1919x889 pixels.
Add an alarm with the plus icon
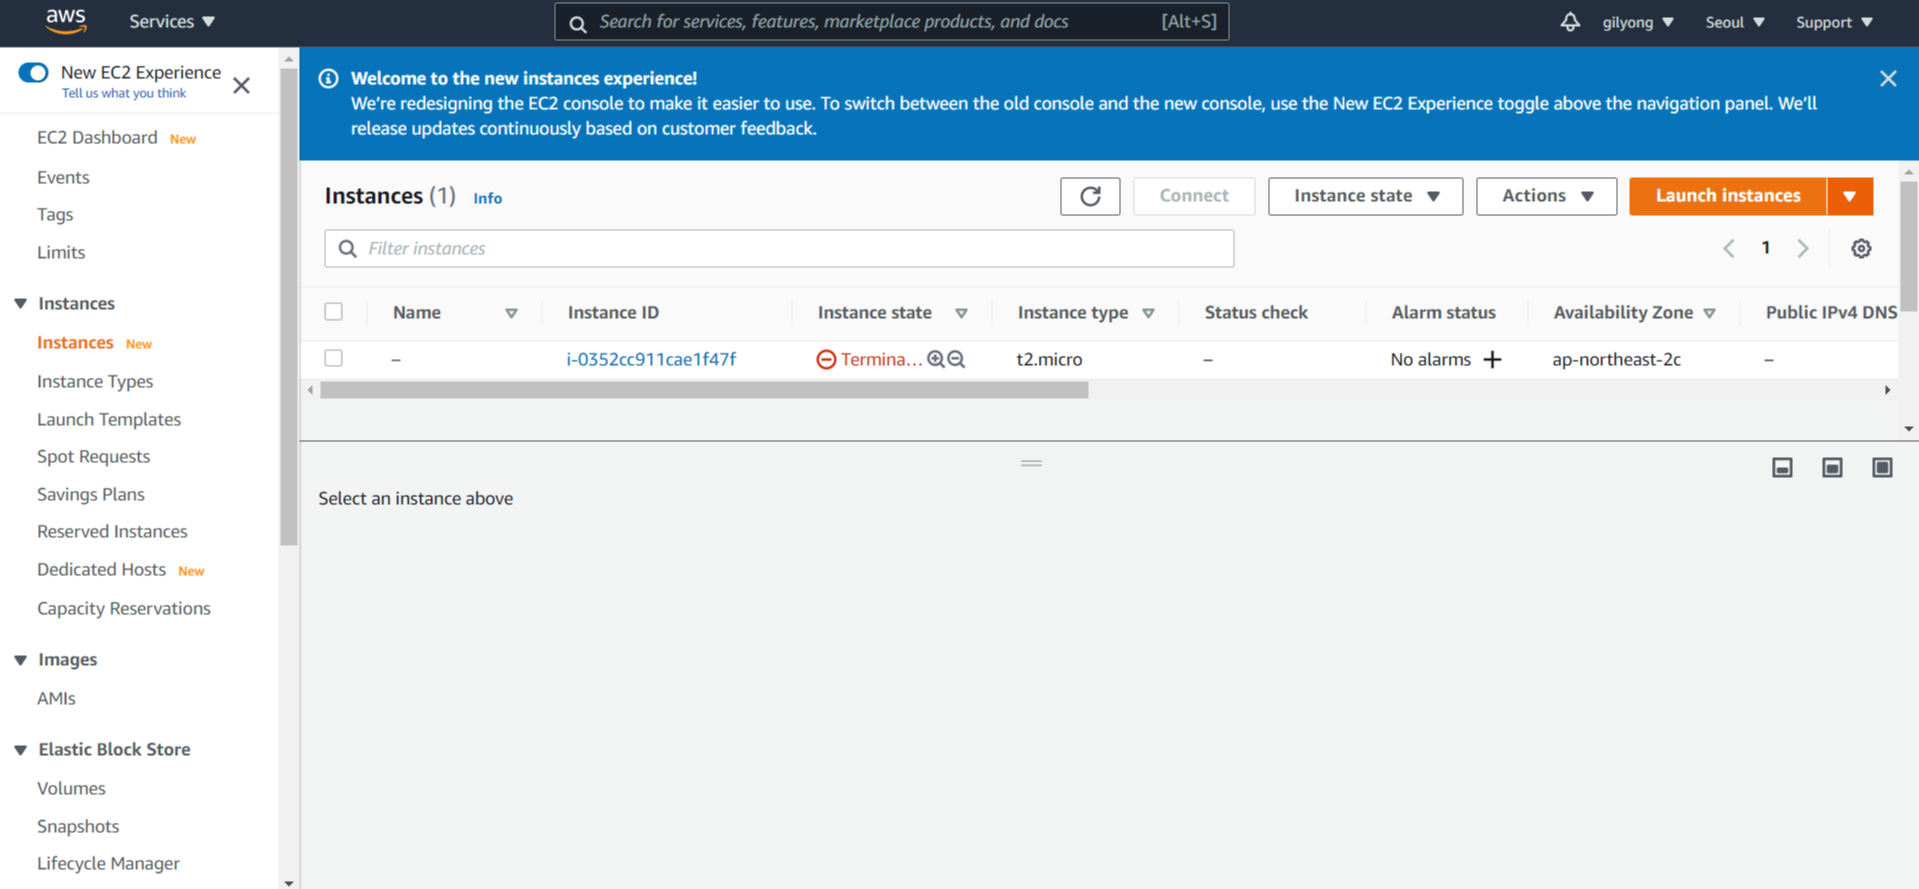point(1492,359)
